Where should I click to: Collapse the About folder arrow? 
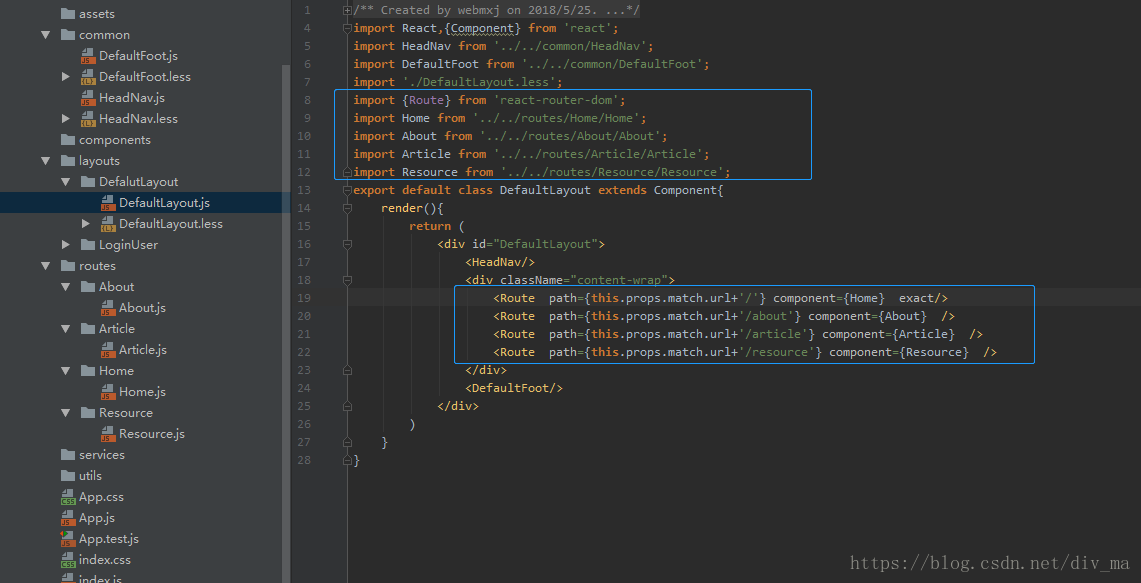[65, 287]
